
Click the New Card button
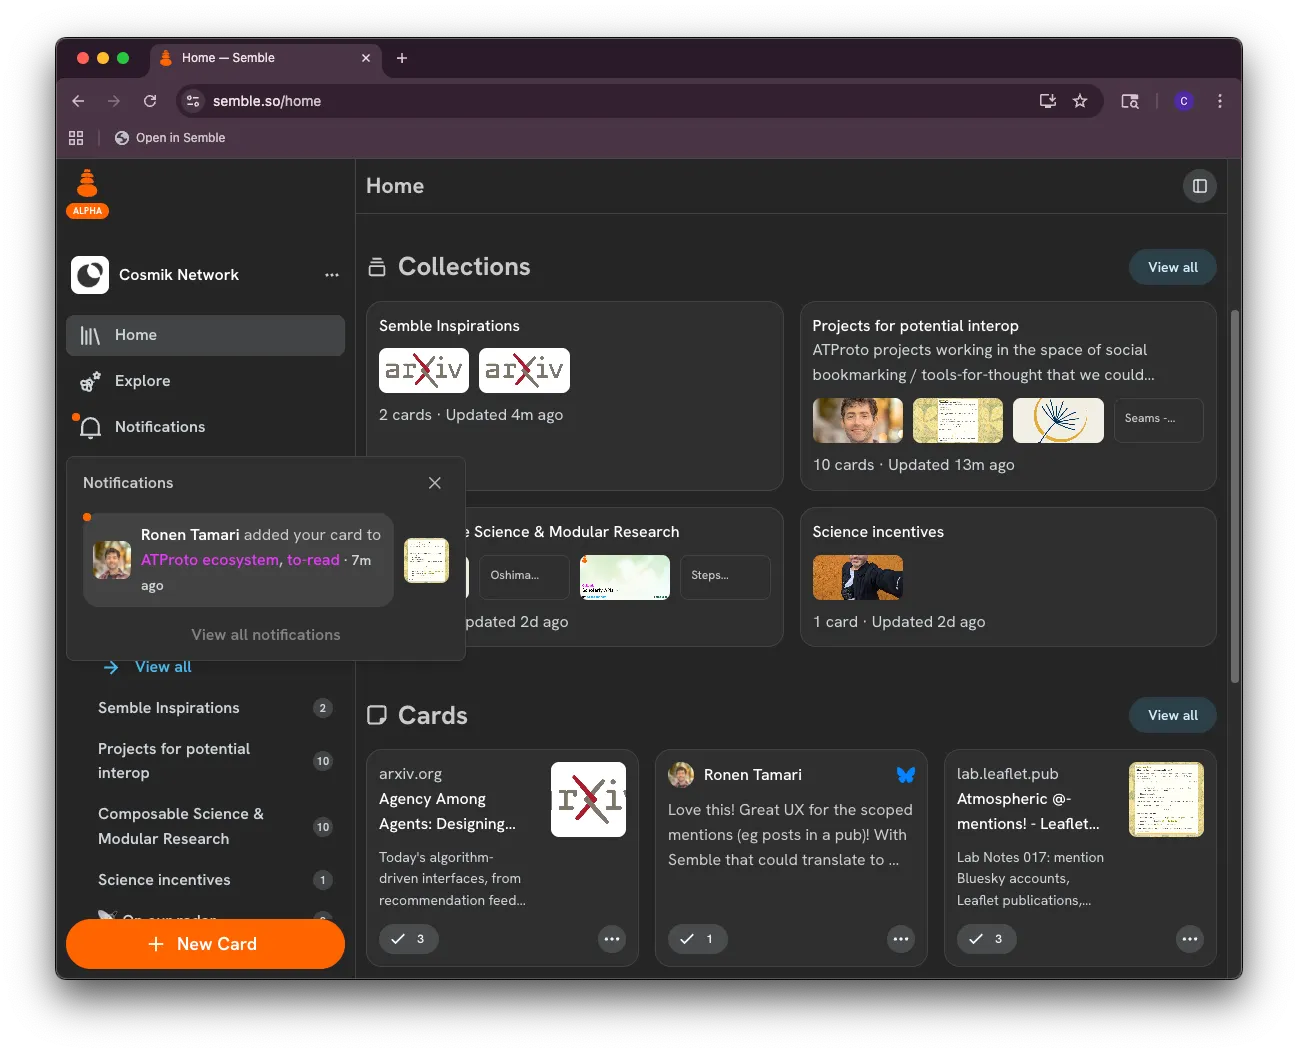pos(205,944)
